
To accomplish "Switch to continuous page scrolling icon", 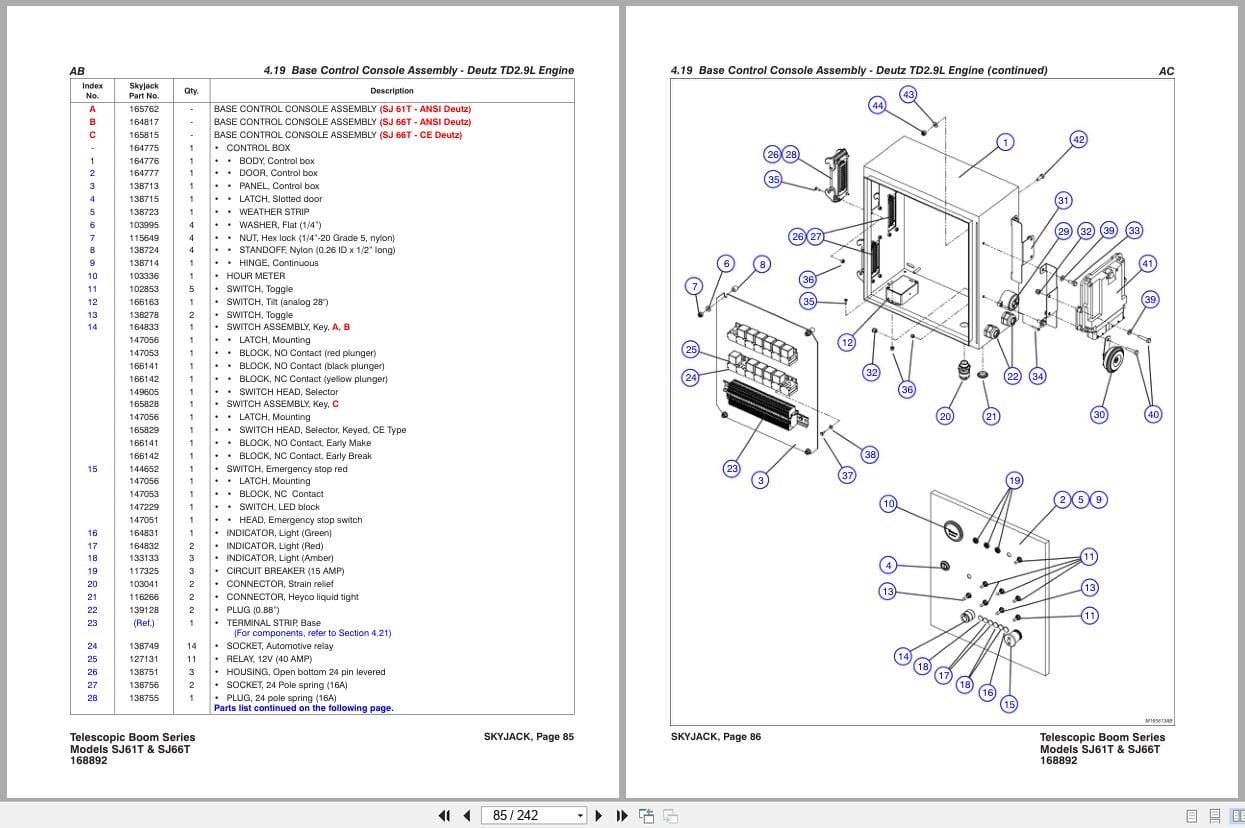I will coord(1213,815).
